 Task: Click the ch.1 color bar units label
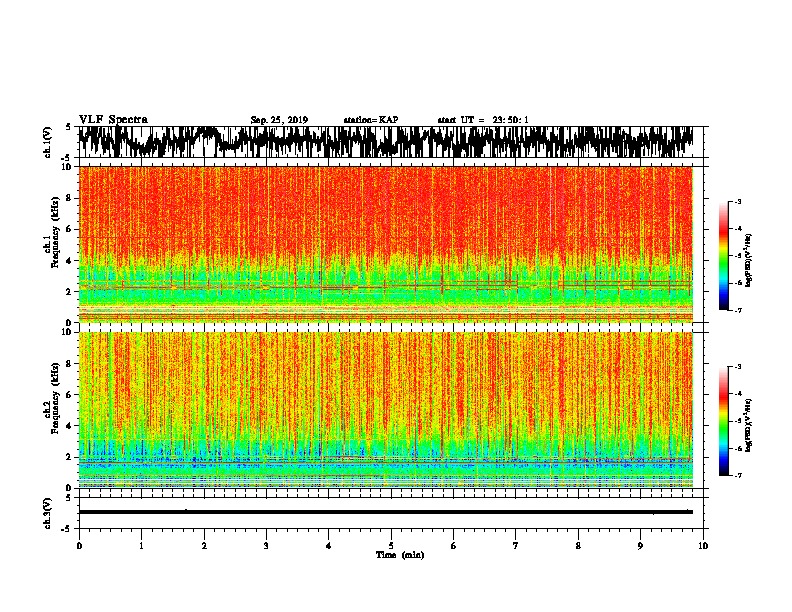748,261
